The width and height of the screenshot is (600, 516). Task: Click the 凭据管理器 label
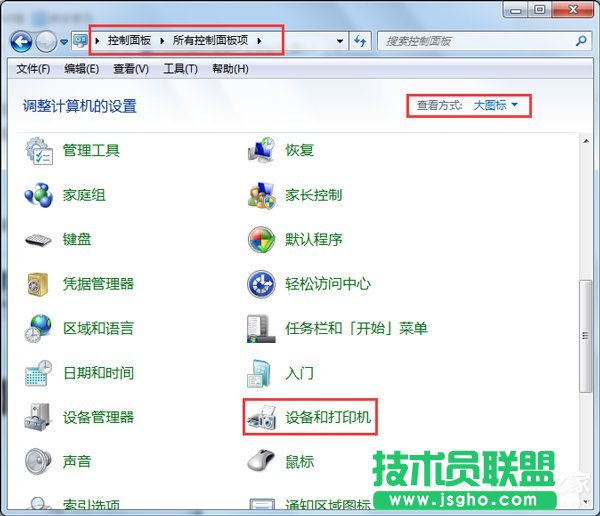coord(98,284)
